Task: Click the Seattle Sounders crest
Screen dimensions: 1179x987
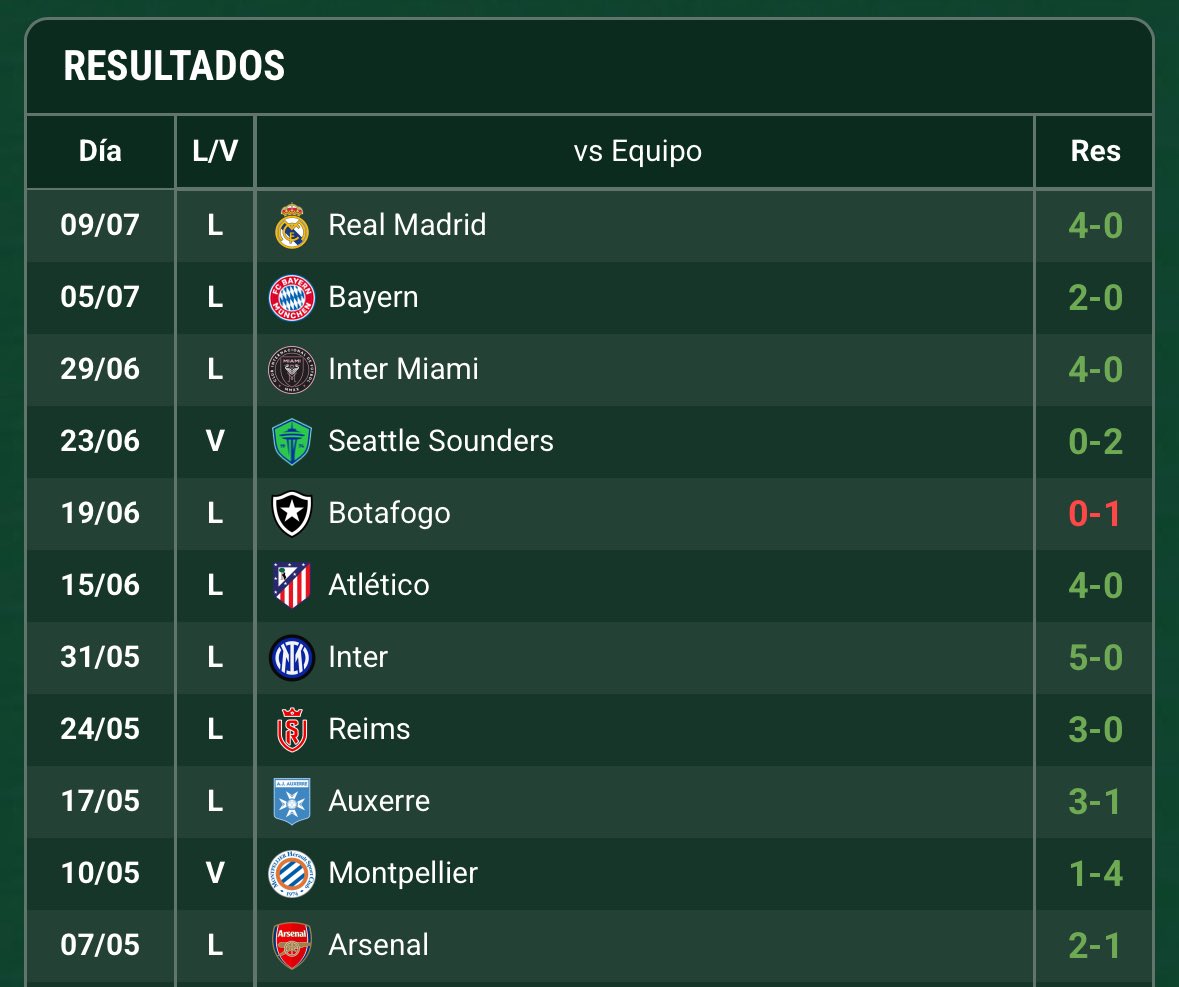Action: tap(292, 442)
